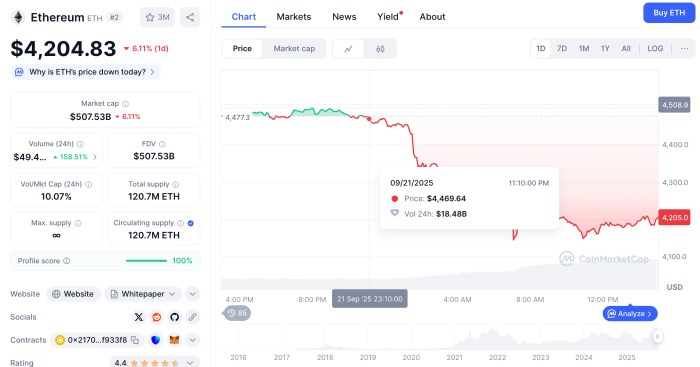Enable the LOG scale option

pyautogui.click(x=655, y=49)
